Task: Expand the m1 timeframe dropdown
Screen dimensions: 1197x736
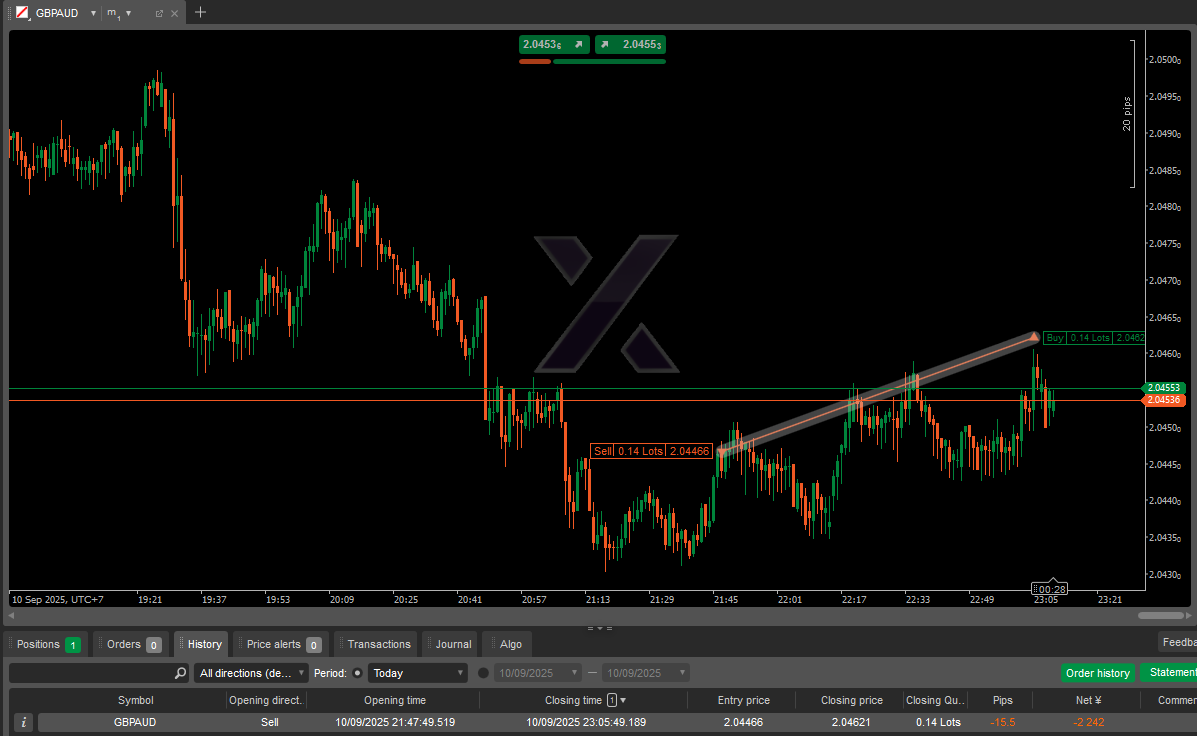Action: pos(128,13)
